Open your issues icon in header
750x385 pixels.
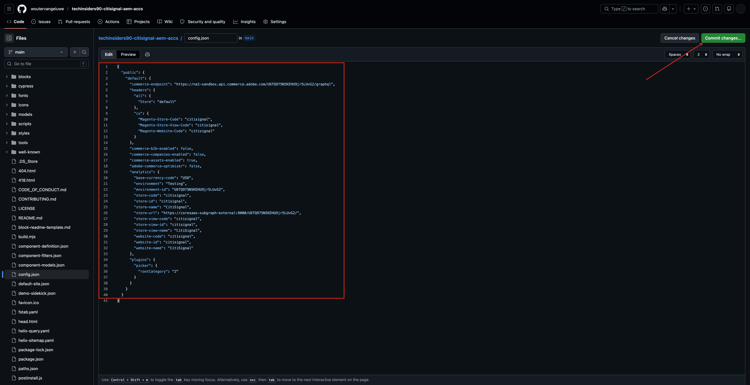pos(706,9)
